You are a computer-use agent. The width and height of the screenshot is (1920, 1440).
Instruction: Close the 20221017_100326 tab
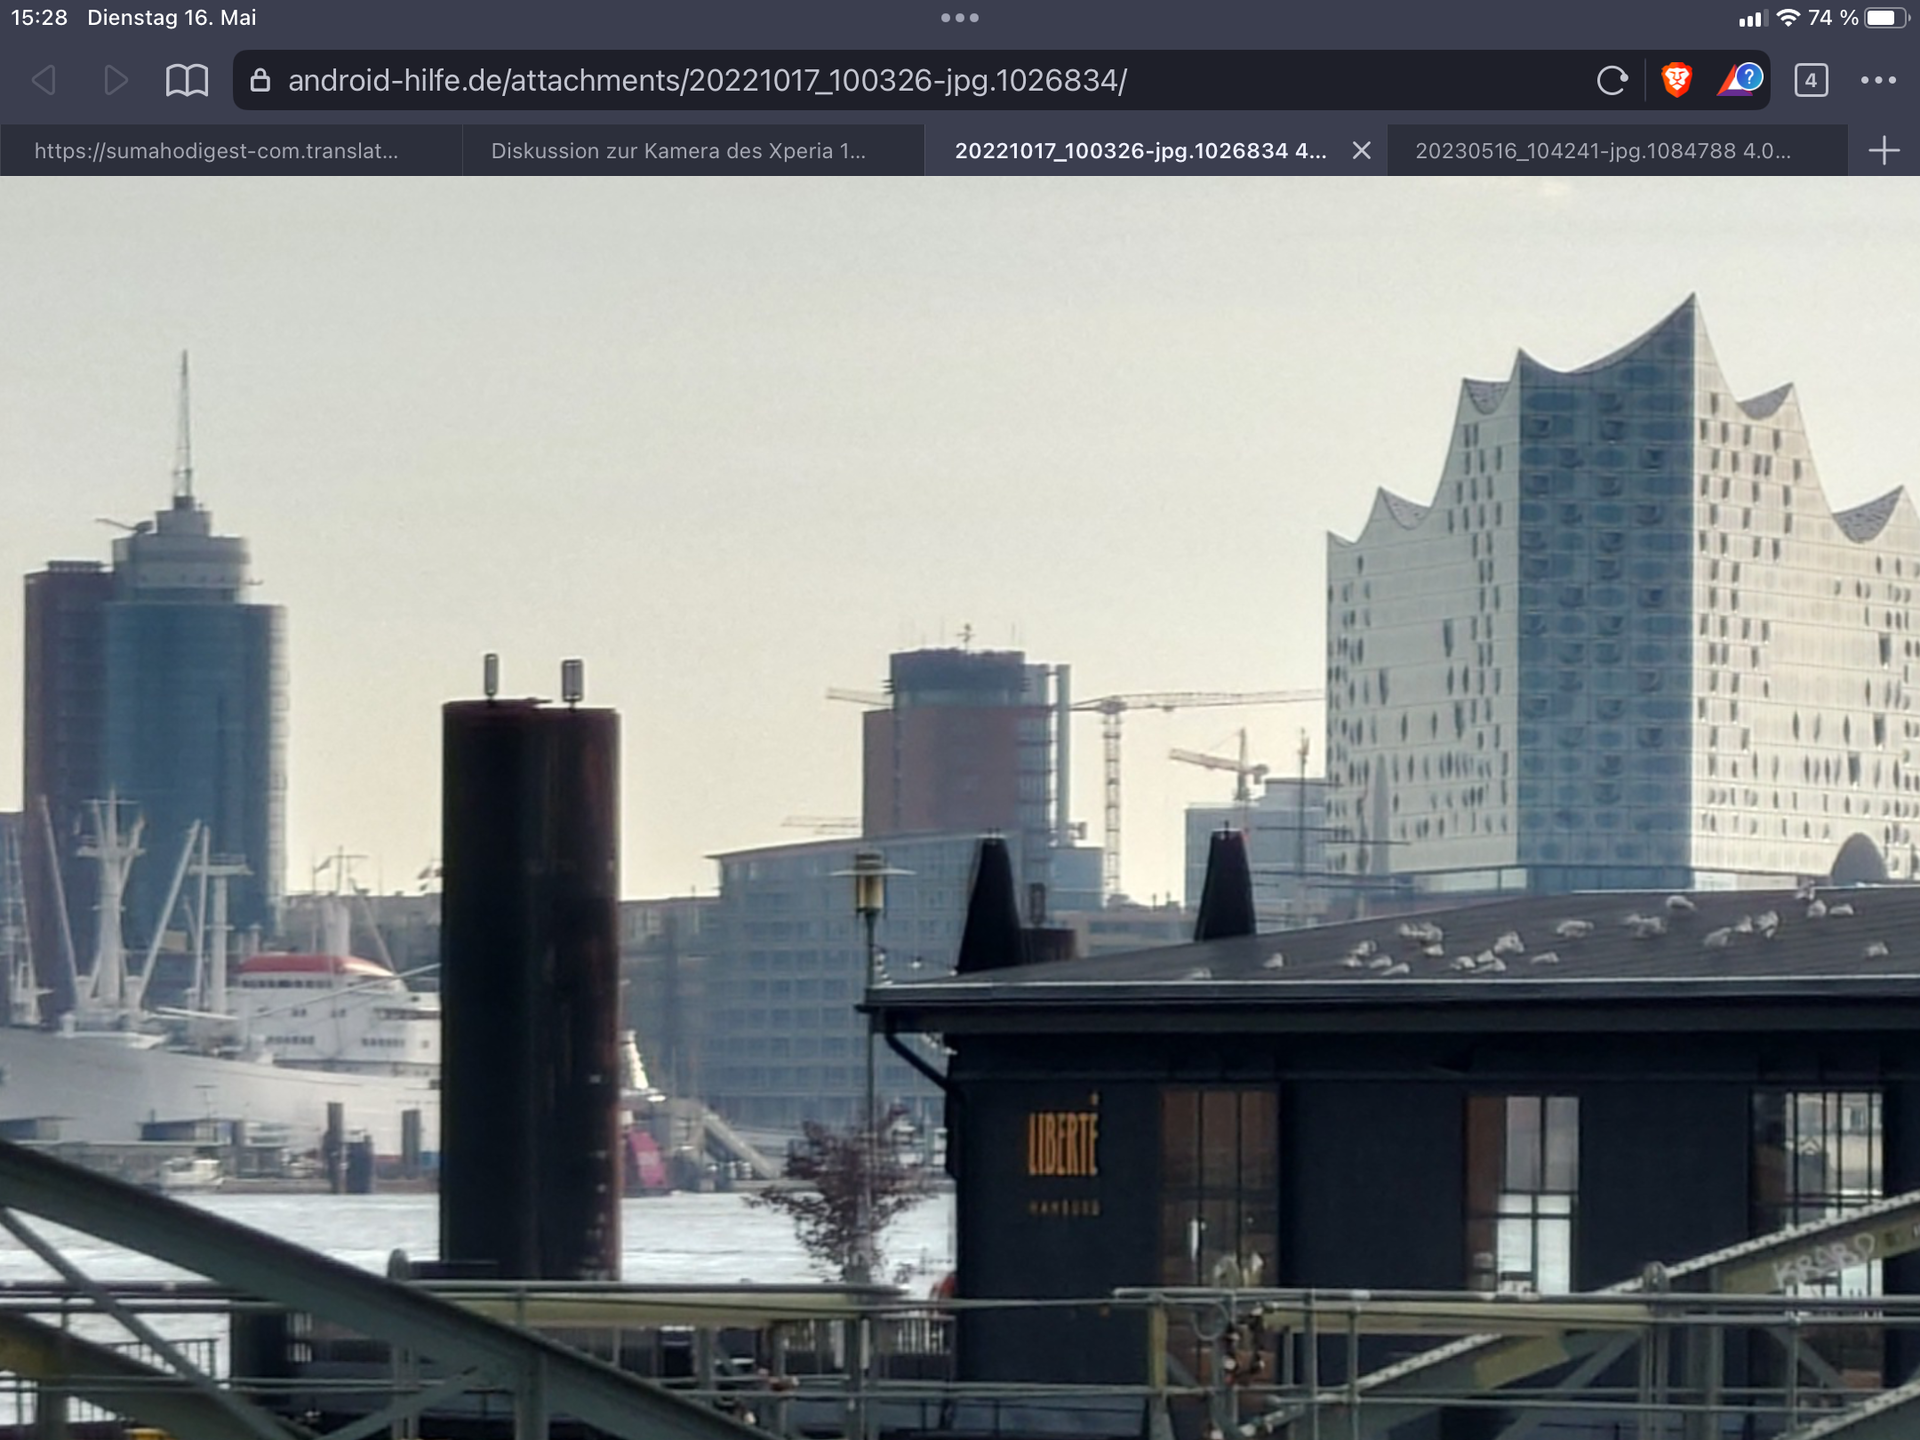[x=1361, y=151]
